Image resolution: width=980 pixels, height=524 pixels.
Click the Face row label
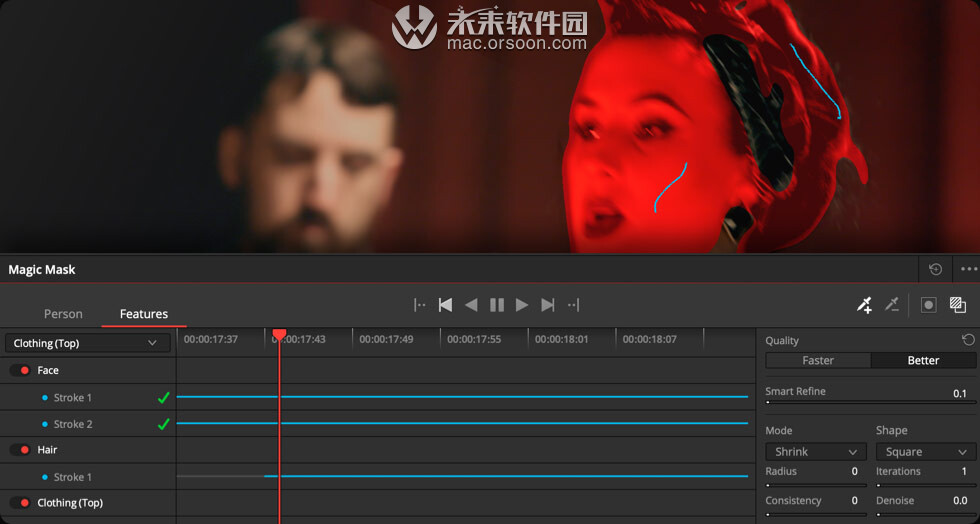tap(48, 371)
